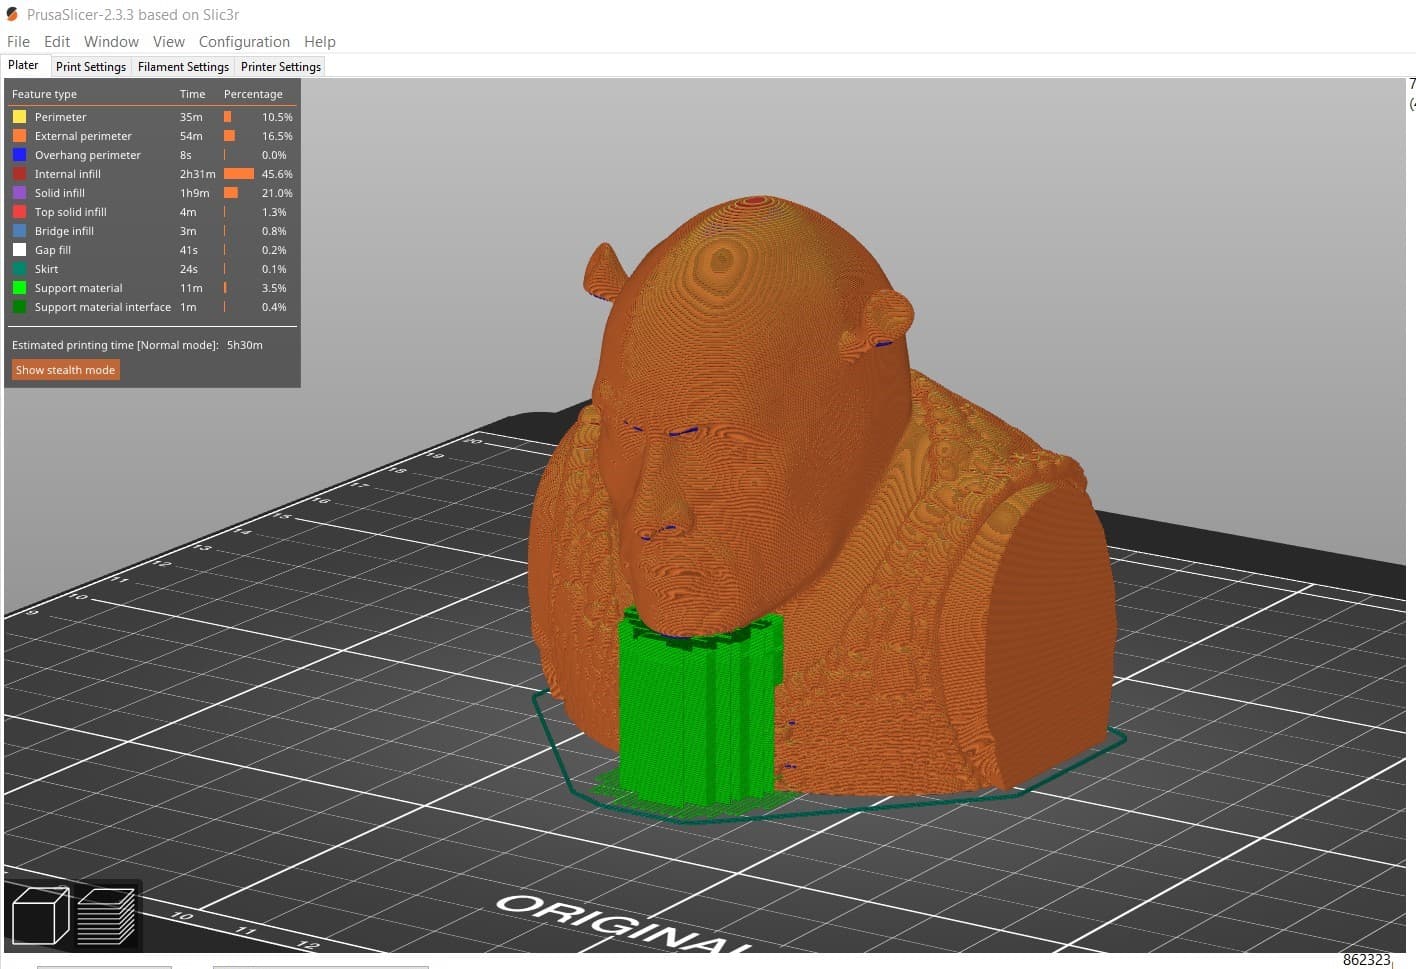The image size is (1416, 969).
Task: Open the Window menu
Action: (x=111, y=41)
